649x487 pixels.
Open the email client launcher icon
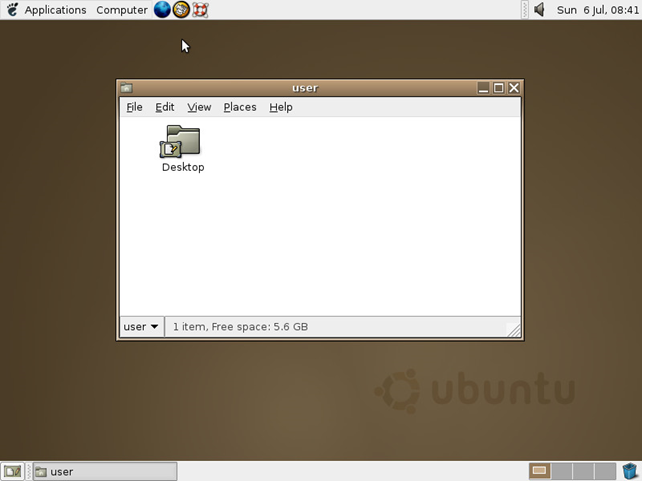(181, 10)
